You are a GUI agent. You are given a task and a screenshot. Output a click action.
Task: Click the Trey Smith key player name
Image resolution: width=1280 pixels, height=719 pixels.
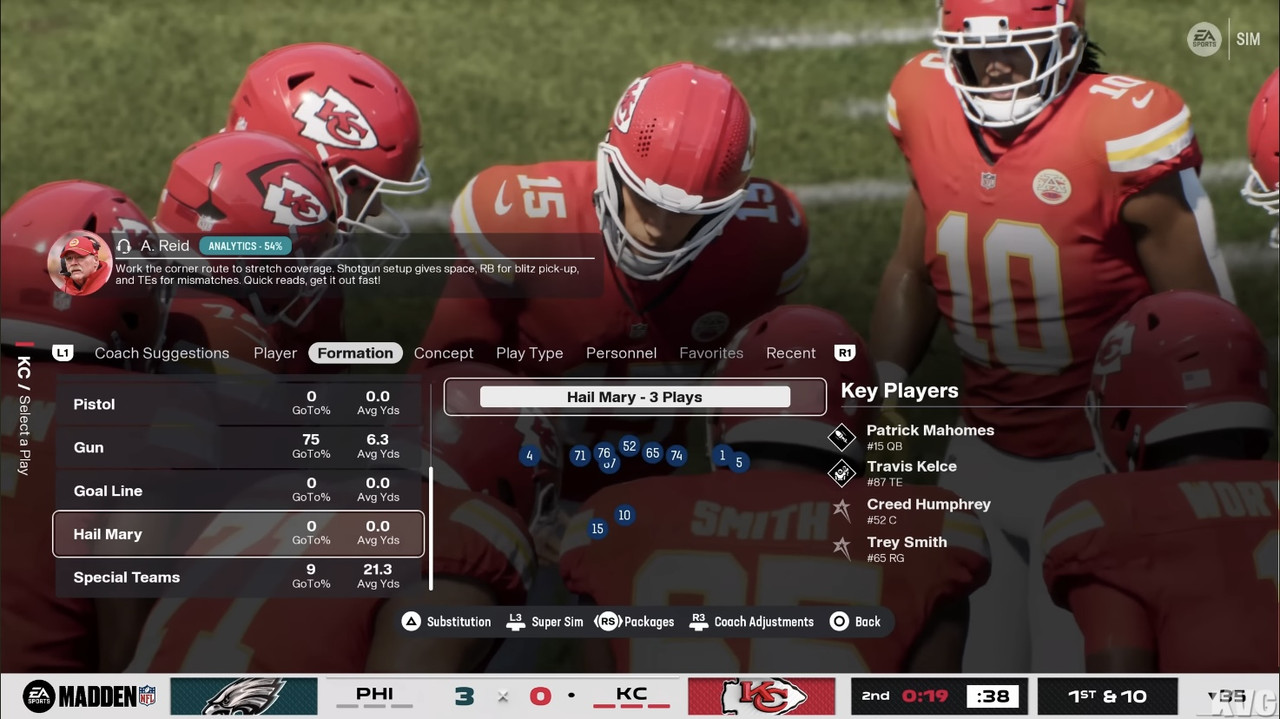click(x=906, y=542)
